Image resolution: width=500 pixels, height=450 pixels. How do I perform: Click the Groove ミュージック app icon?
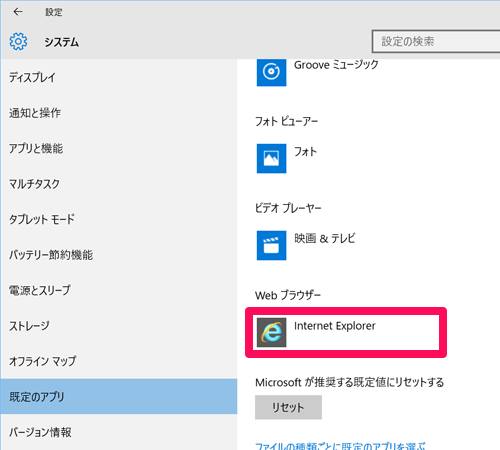[x=271, y=72]
